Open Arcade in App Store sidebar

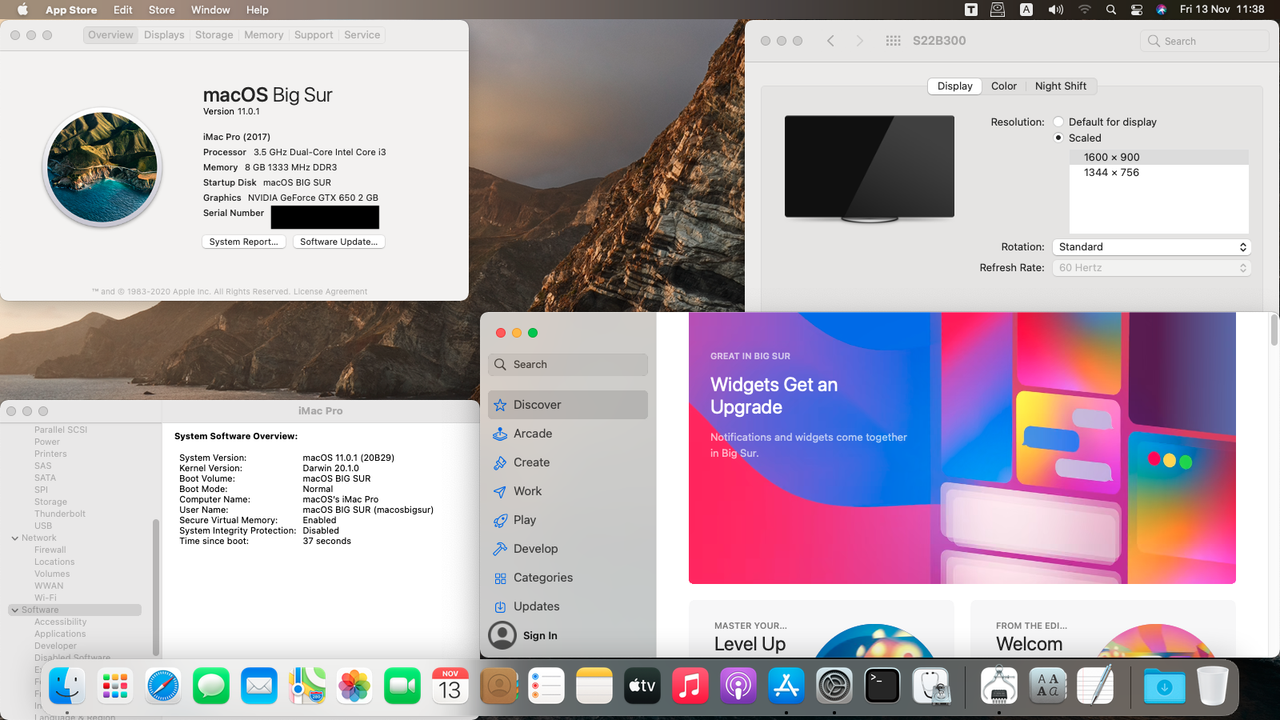pyautogui.click(x=568, y=434)
